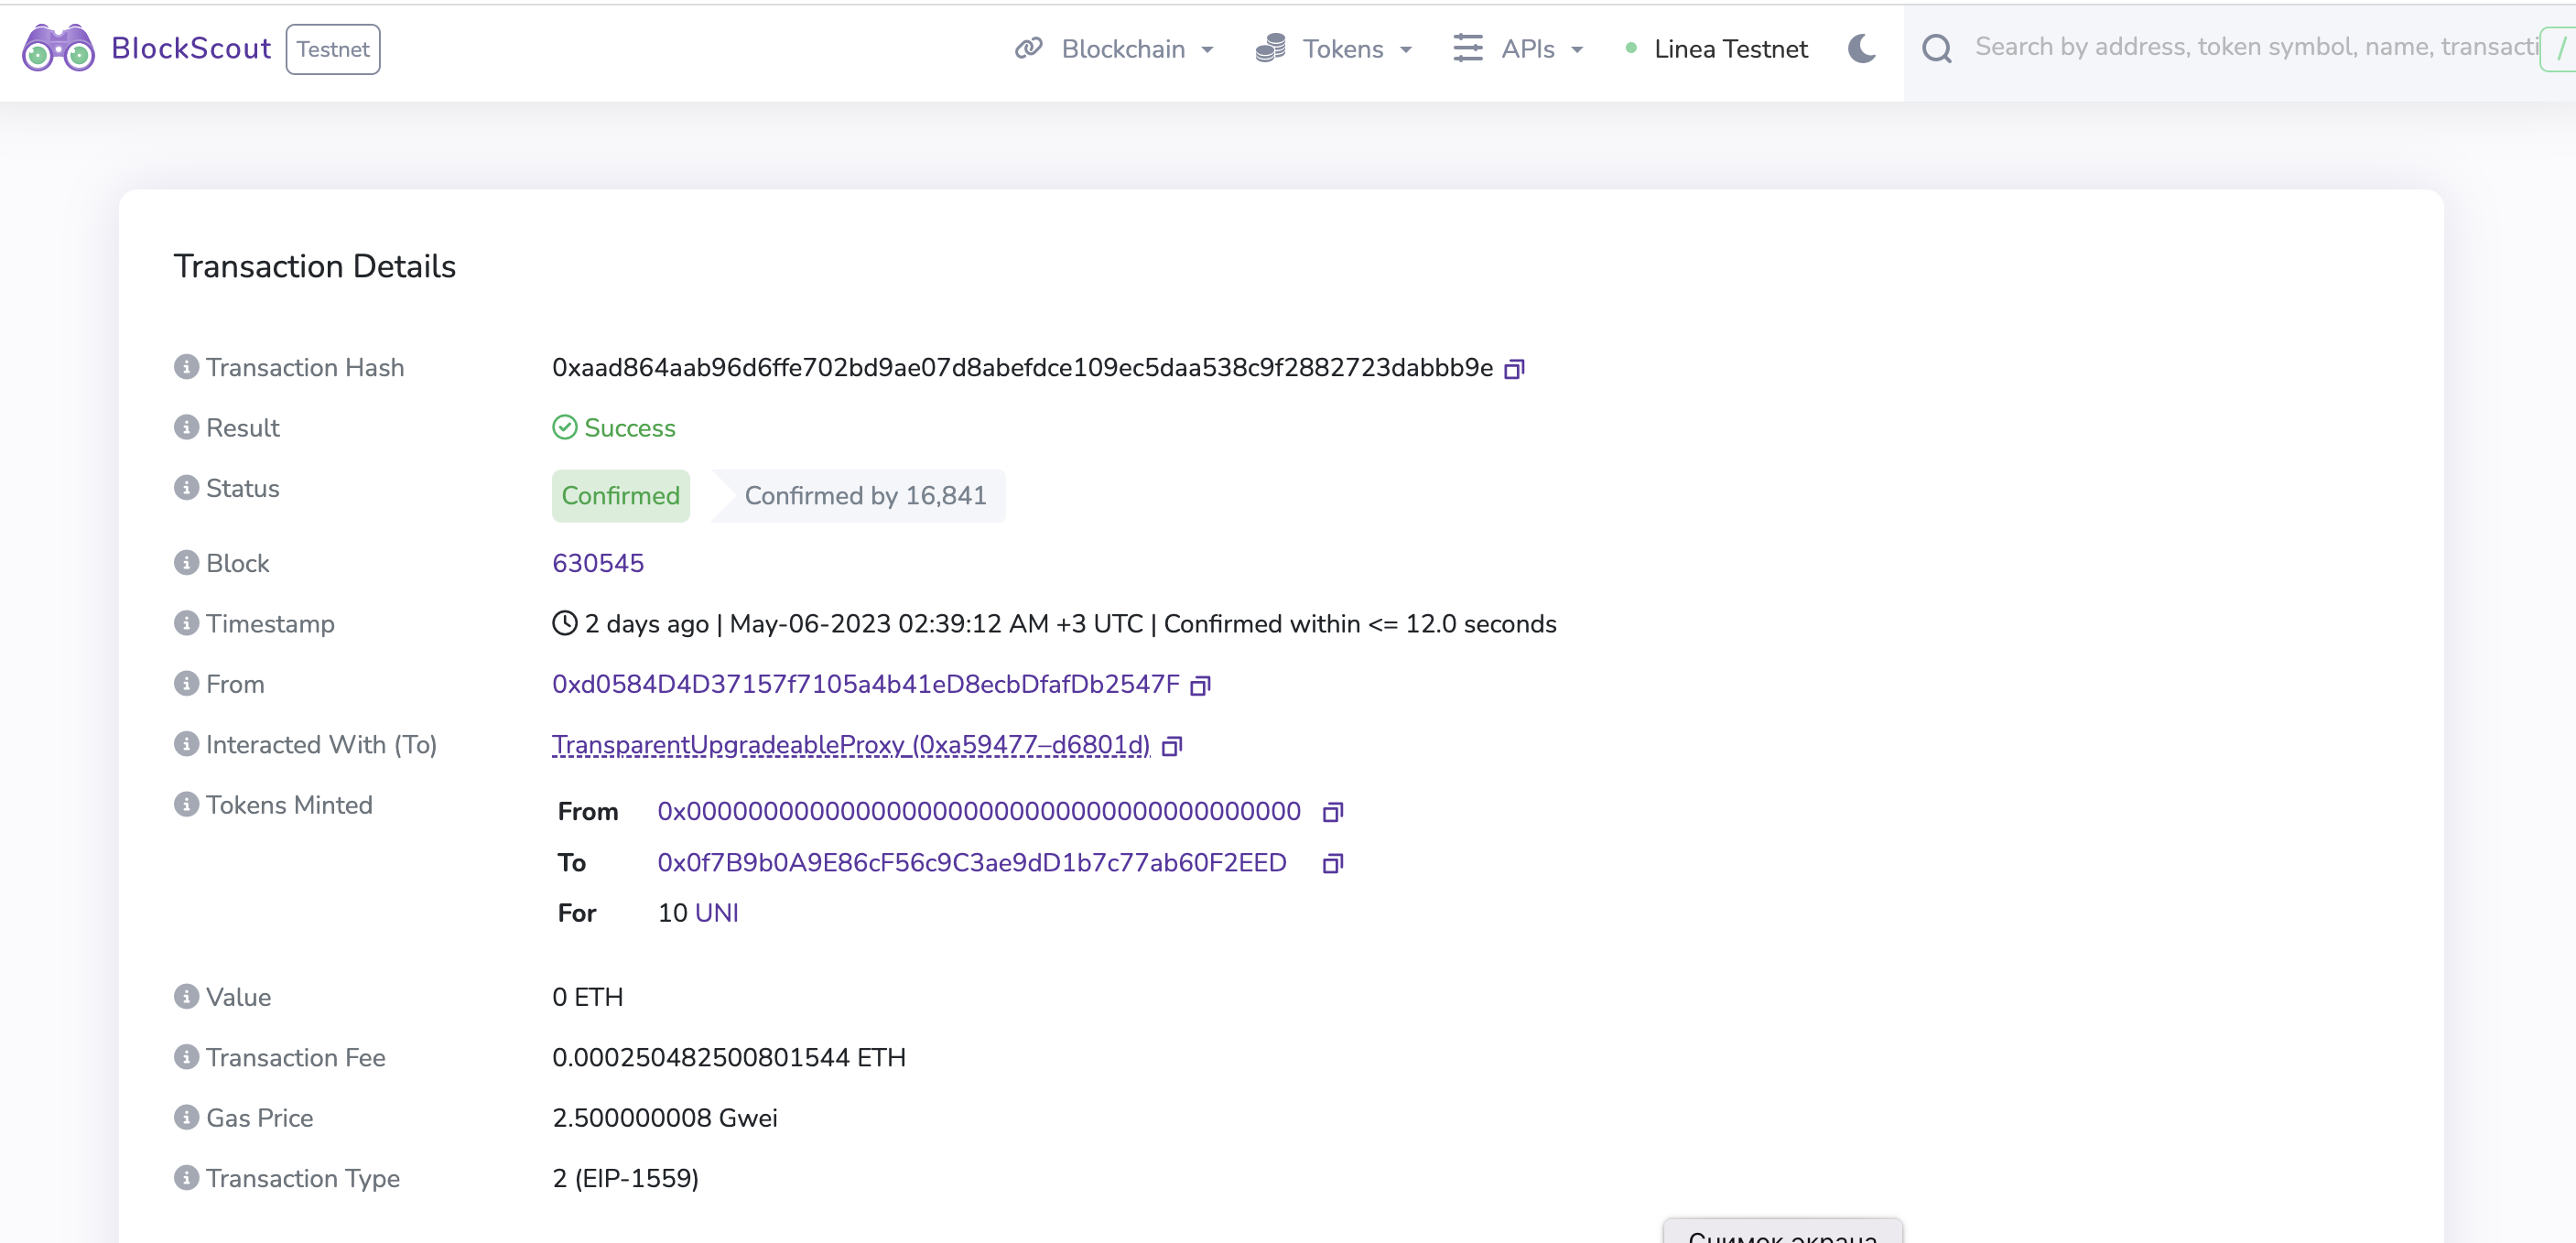
Task: Expand the APIs dropdown menu
Action: click(x=1518, y=48)
